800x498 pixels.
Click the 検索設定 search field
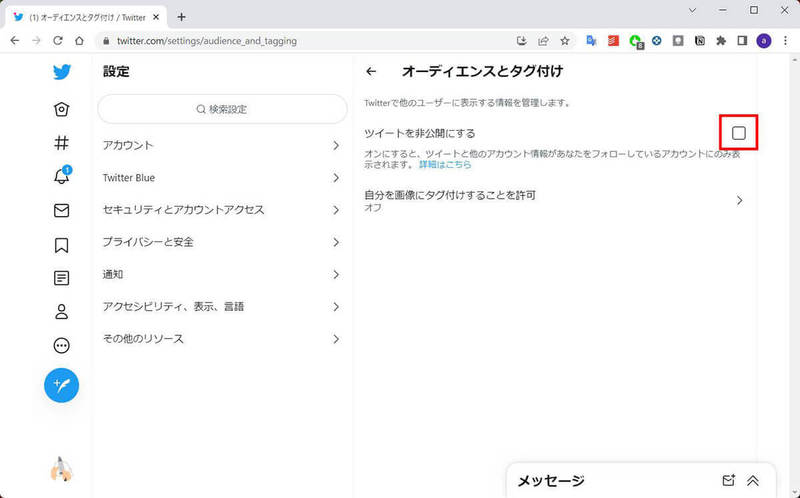tap(222, 109)
